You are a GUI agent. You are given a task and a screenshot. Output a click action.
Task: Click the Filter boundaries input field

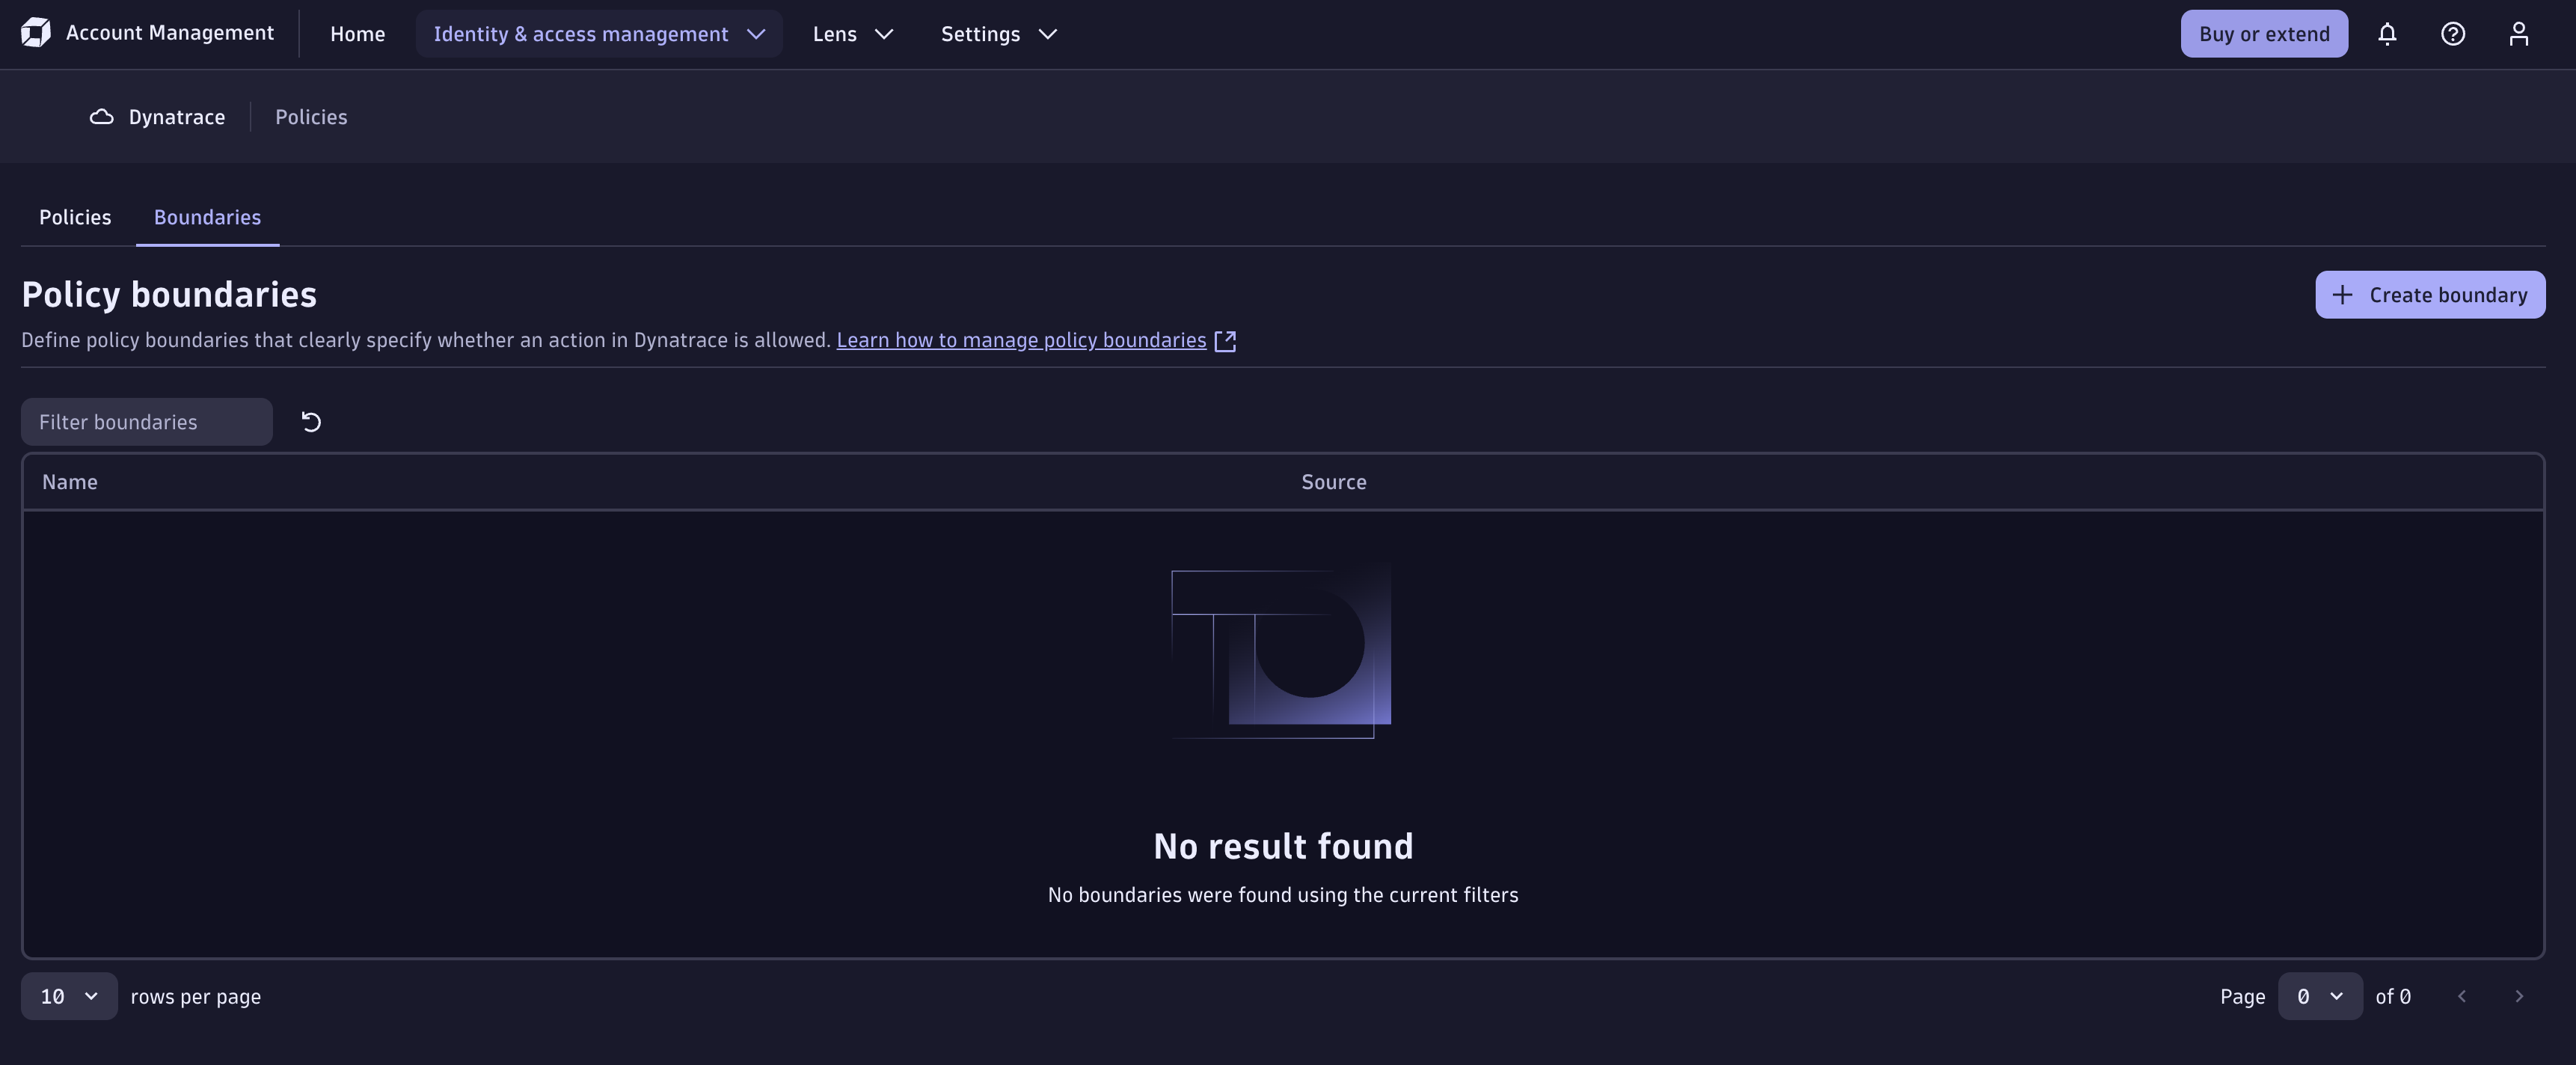[x=147, y=422]
